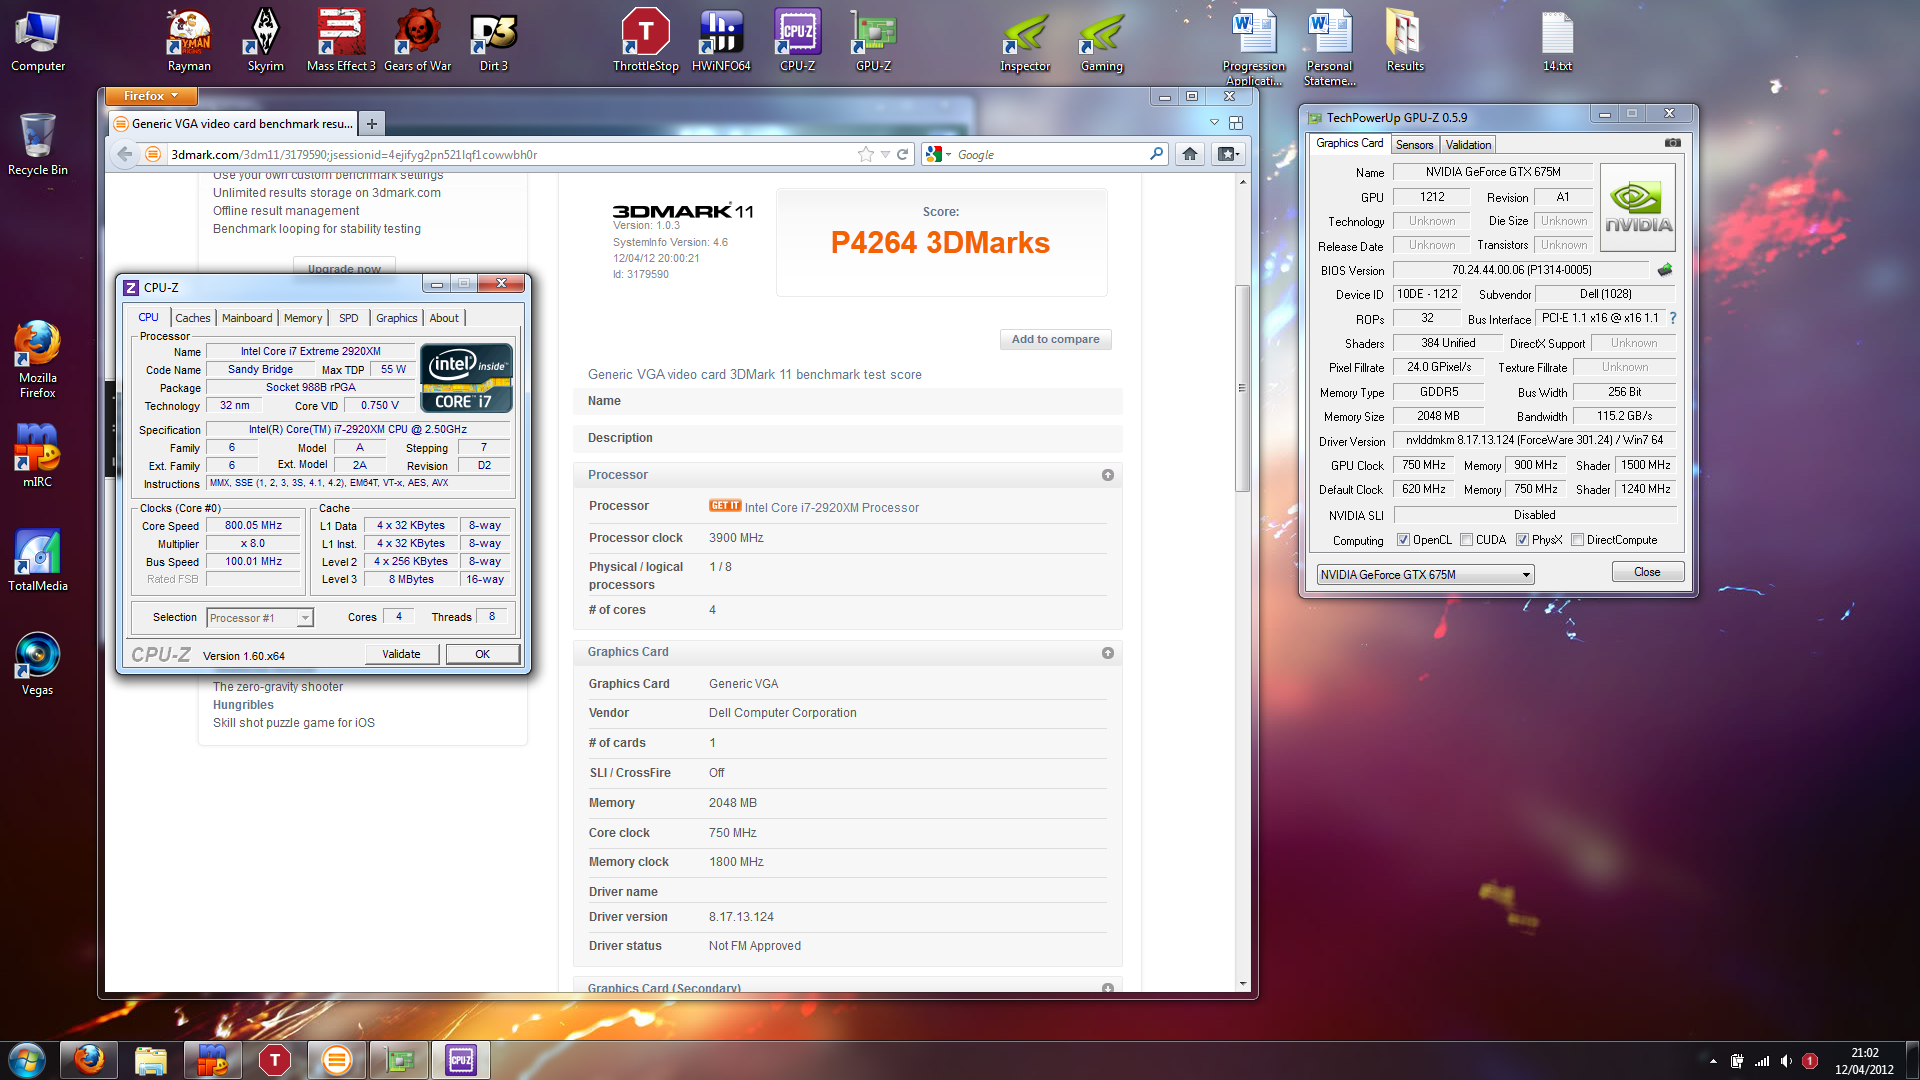Click the taskbar clock
This screenshot has height=1080, width=1920.
pos(1864,1061)
